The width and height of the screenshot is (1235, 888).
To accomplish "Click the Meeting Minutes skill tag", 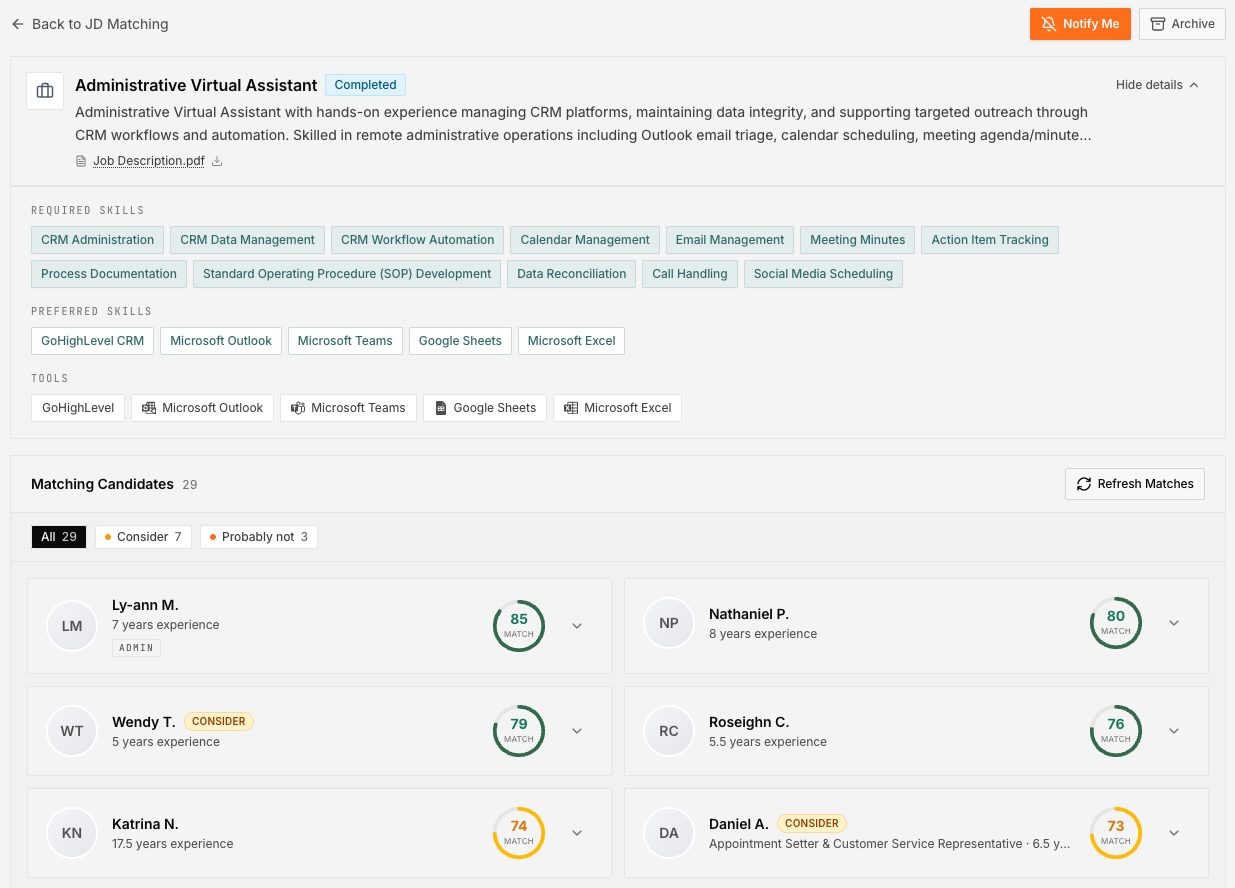I will pyautogui.click(x=857, y=240).
